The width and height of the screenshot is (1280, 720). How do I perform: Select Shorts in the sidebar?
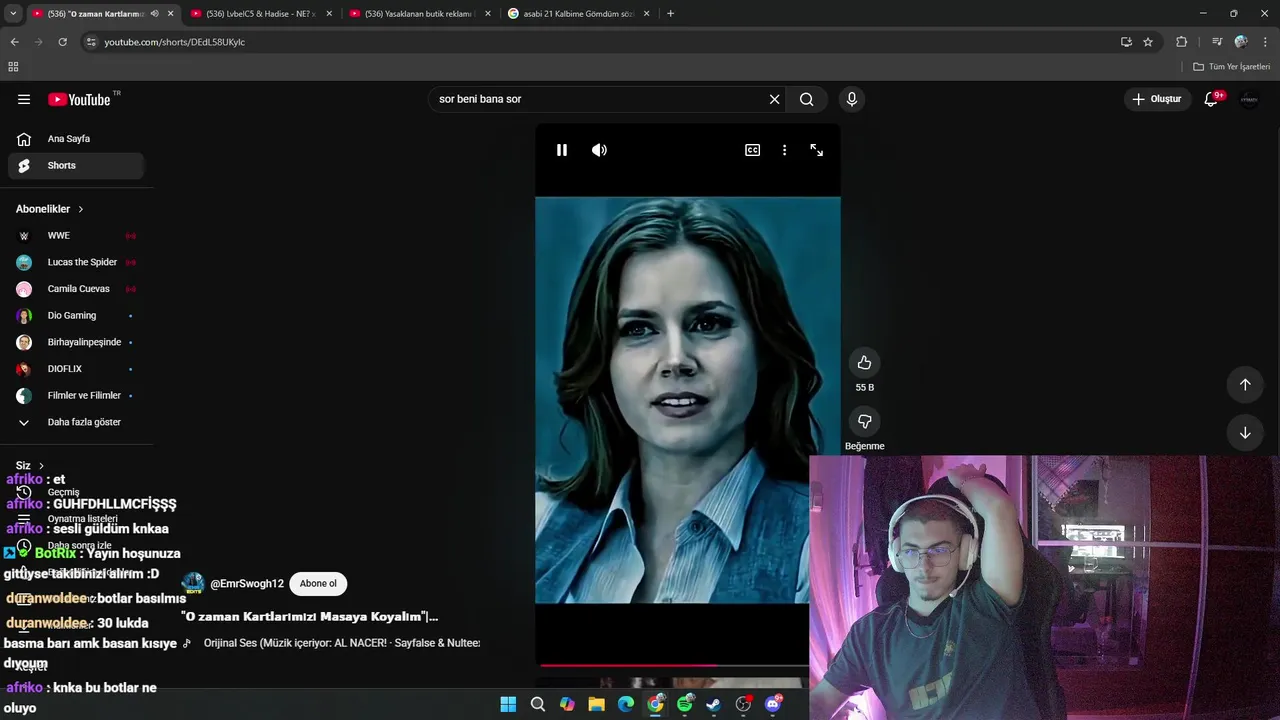point(75,165)
